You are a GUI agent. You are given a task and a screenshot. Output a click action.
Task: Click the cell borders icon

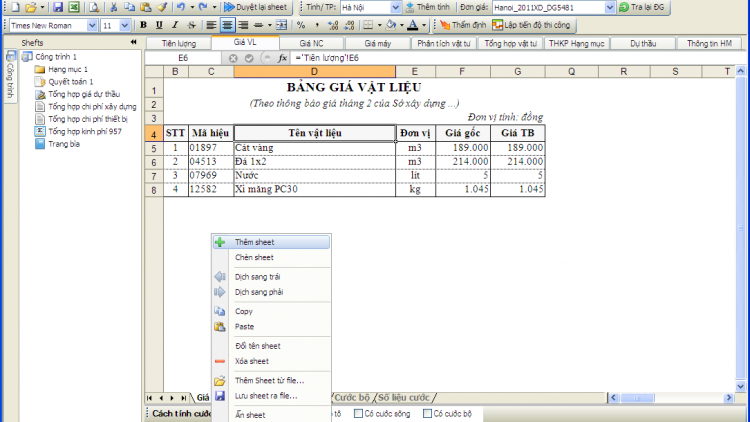click(368, 25)
